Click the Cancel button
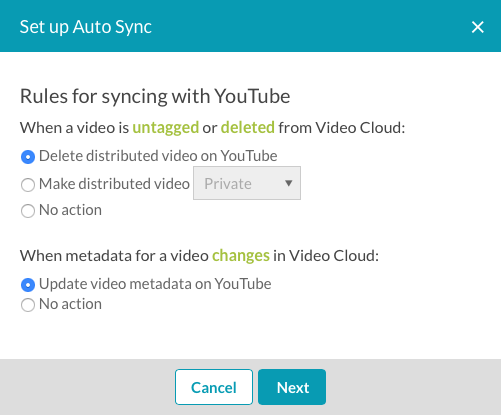 214,387
